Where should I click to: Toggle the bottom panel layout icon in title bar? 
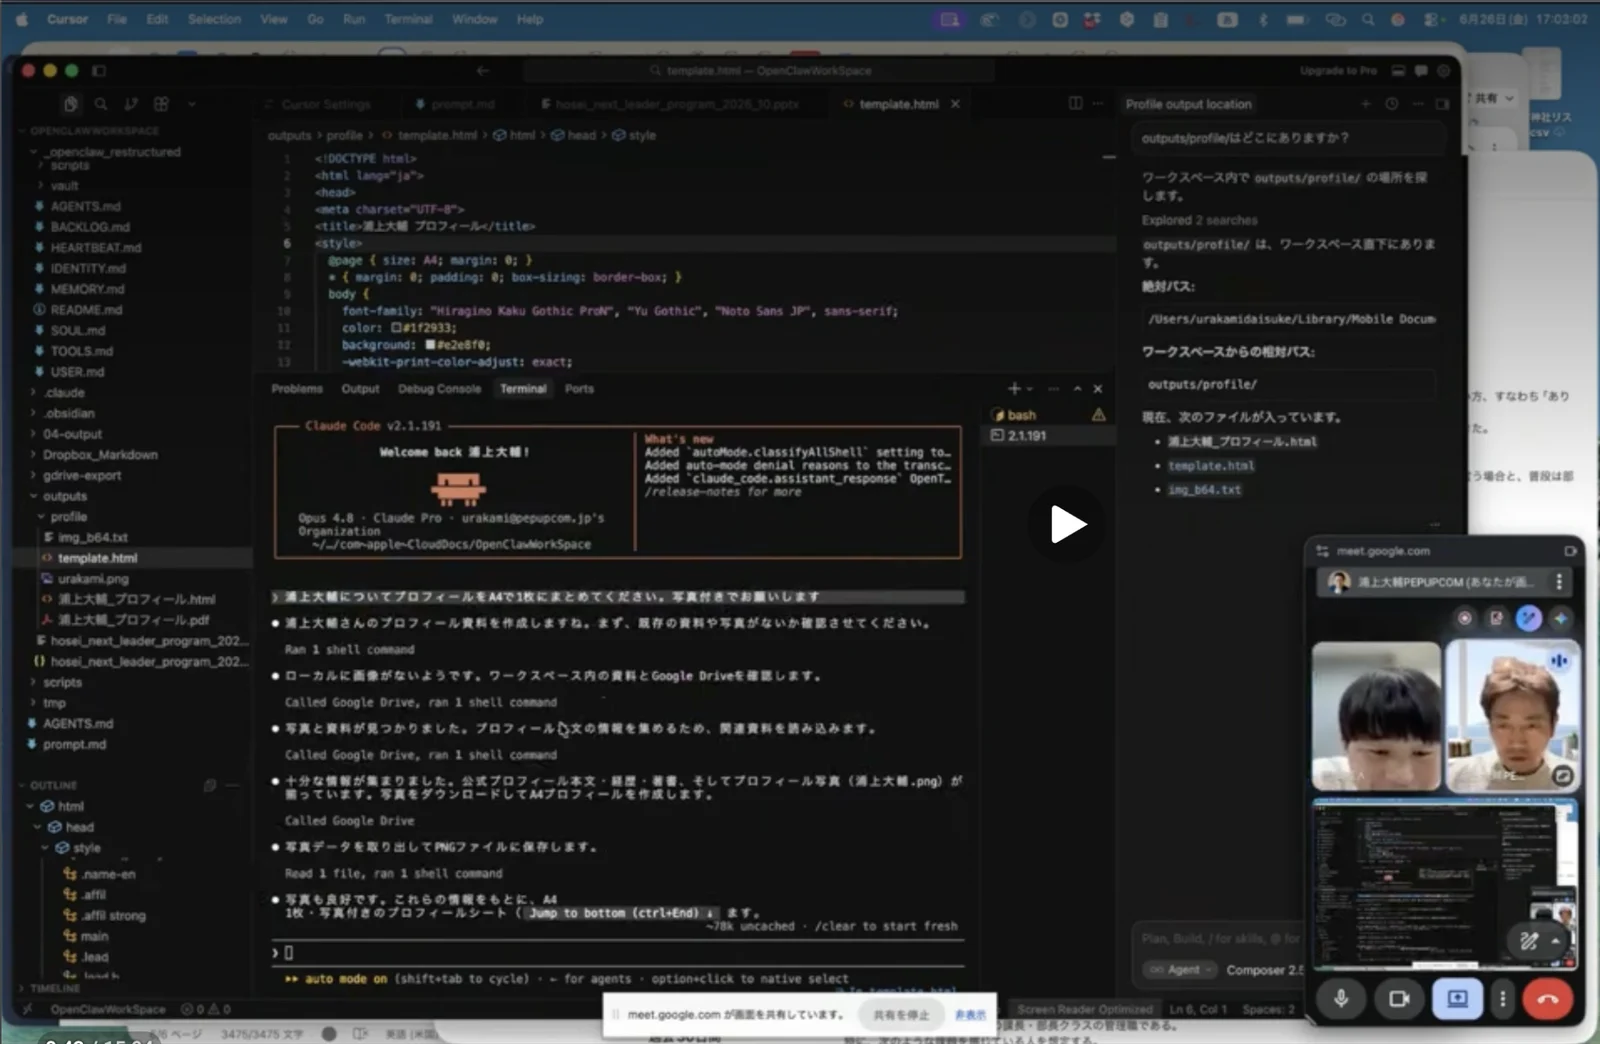[x=1398, y=71]
